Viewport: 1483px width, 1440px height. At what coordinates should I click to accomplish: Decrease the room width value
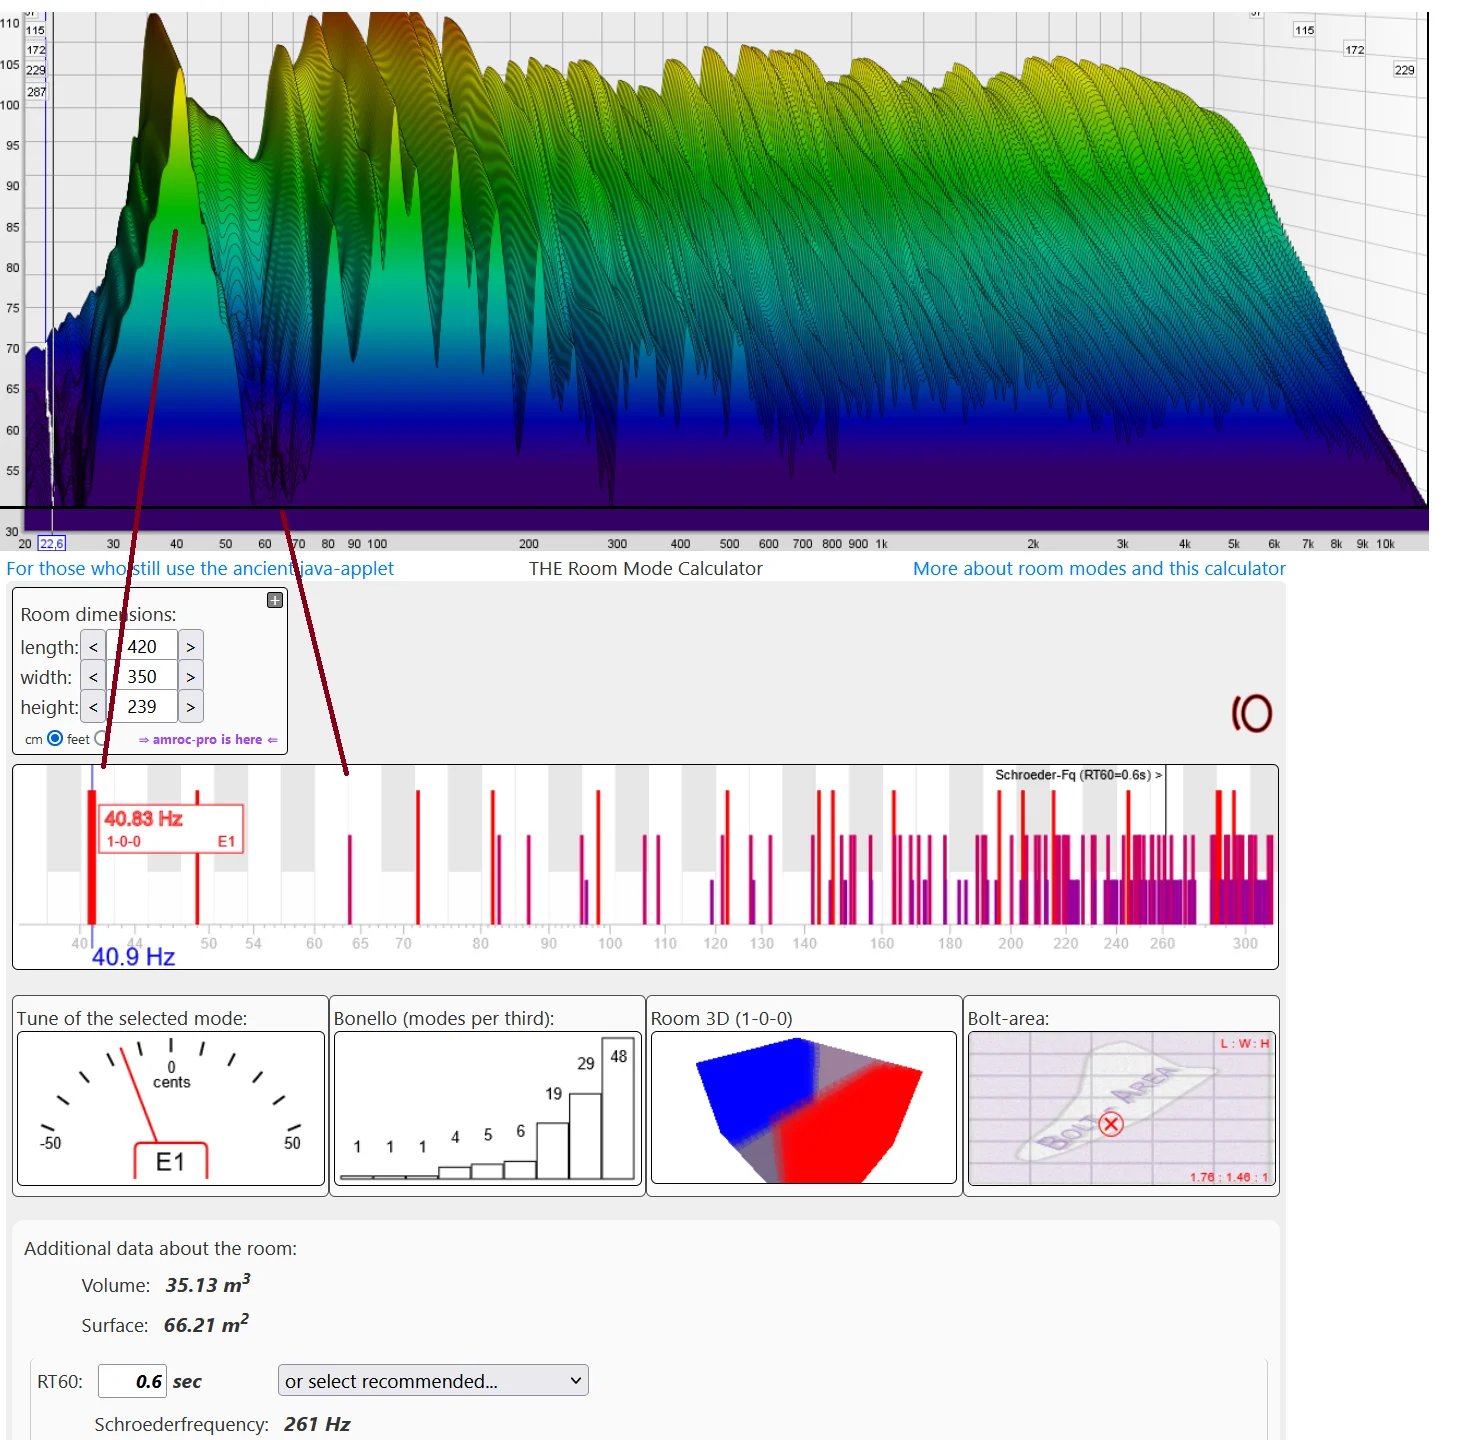pyautogui.click(x=93, y=677)
